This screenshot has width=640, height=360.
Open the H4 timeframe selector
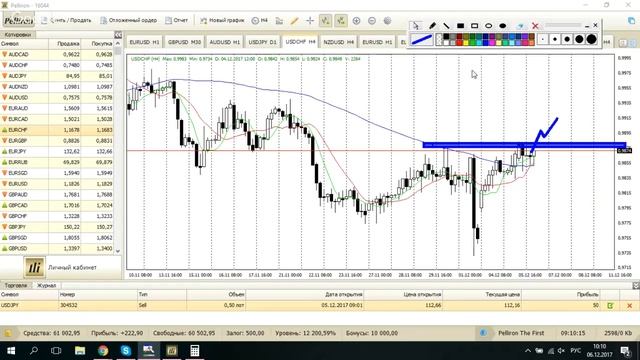(260, 20)
